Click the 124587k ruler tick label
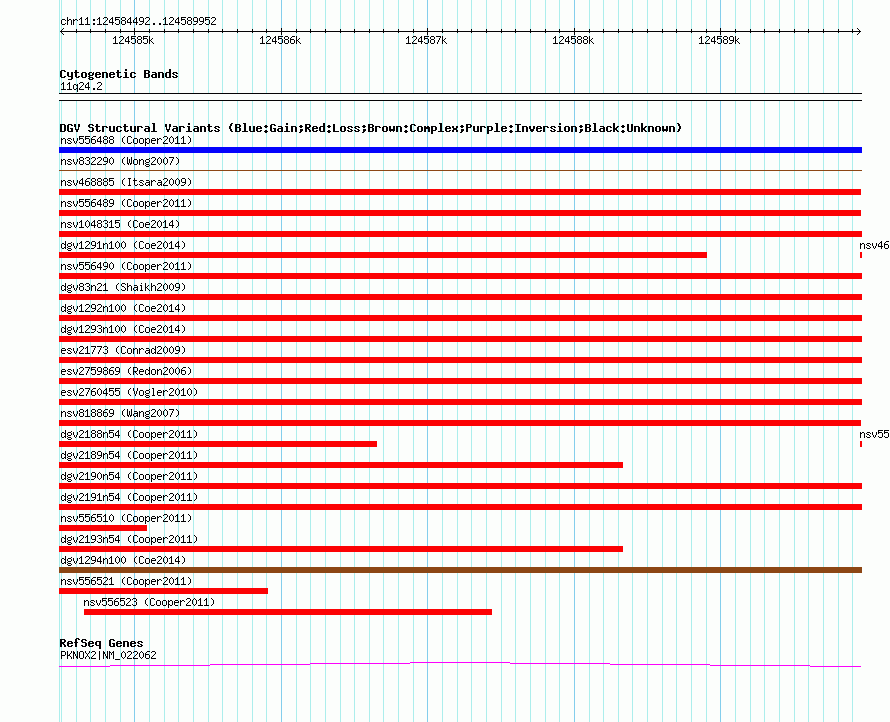This screenshot has width=890, height=722. coord(426,40)
